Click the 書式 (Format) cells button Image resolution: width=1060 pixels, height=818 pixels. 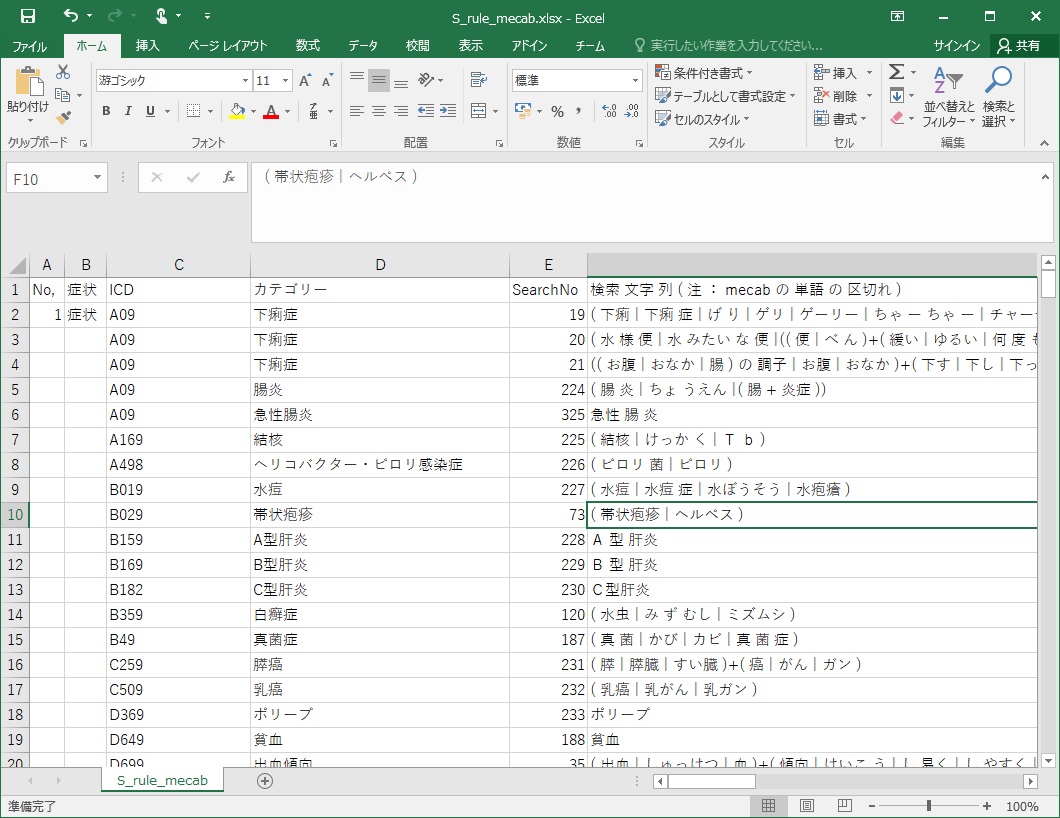click(842, 119)
